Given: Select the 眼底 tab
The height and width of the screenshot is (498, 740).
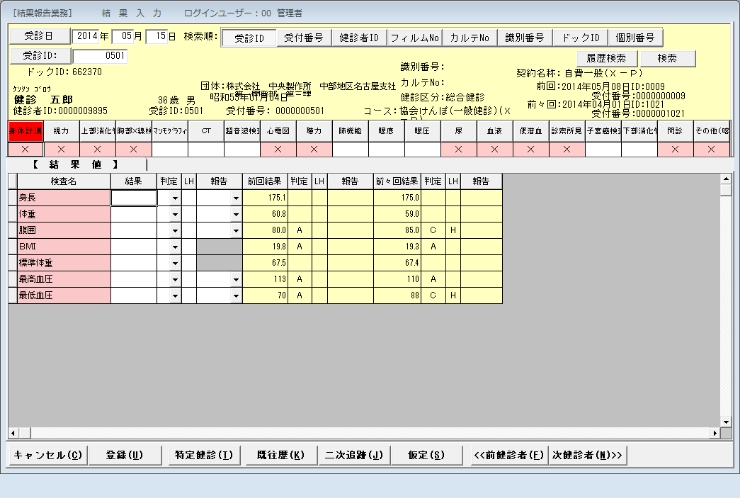Looking at the screenshot, I should (x=387, y=131).
